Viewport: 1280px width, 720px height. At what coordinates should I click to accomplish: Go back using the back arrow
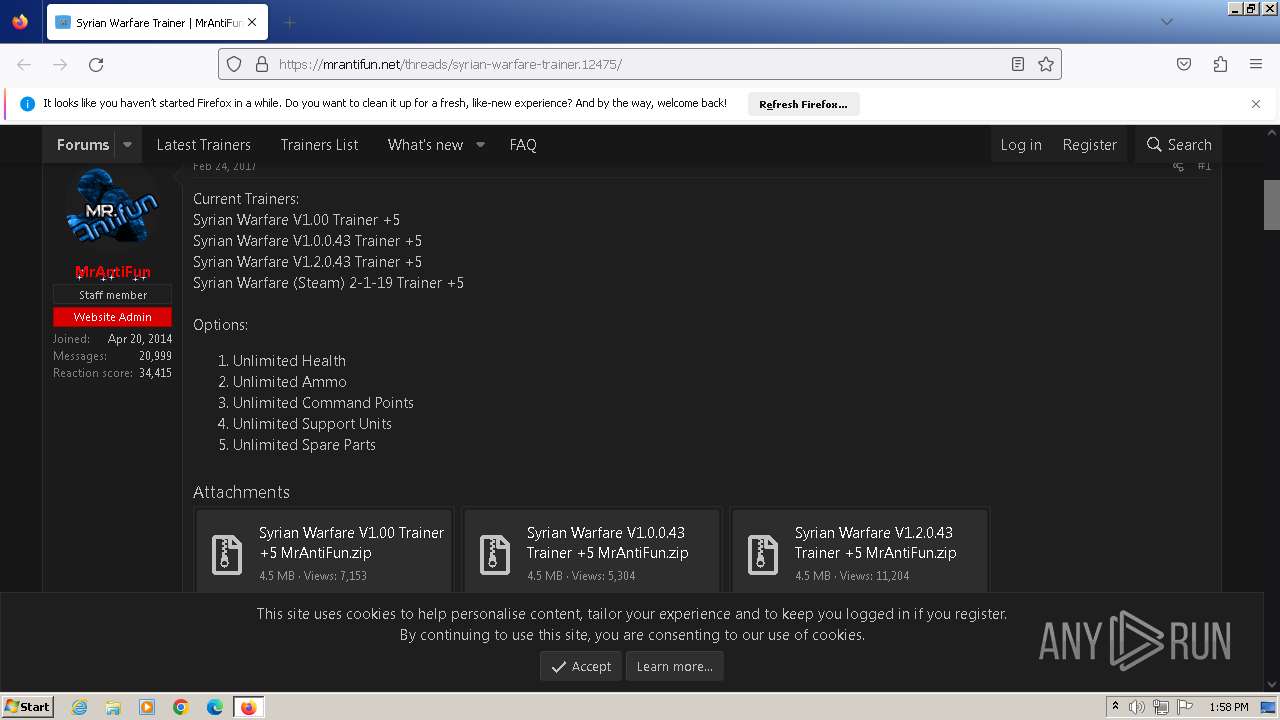24,64
